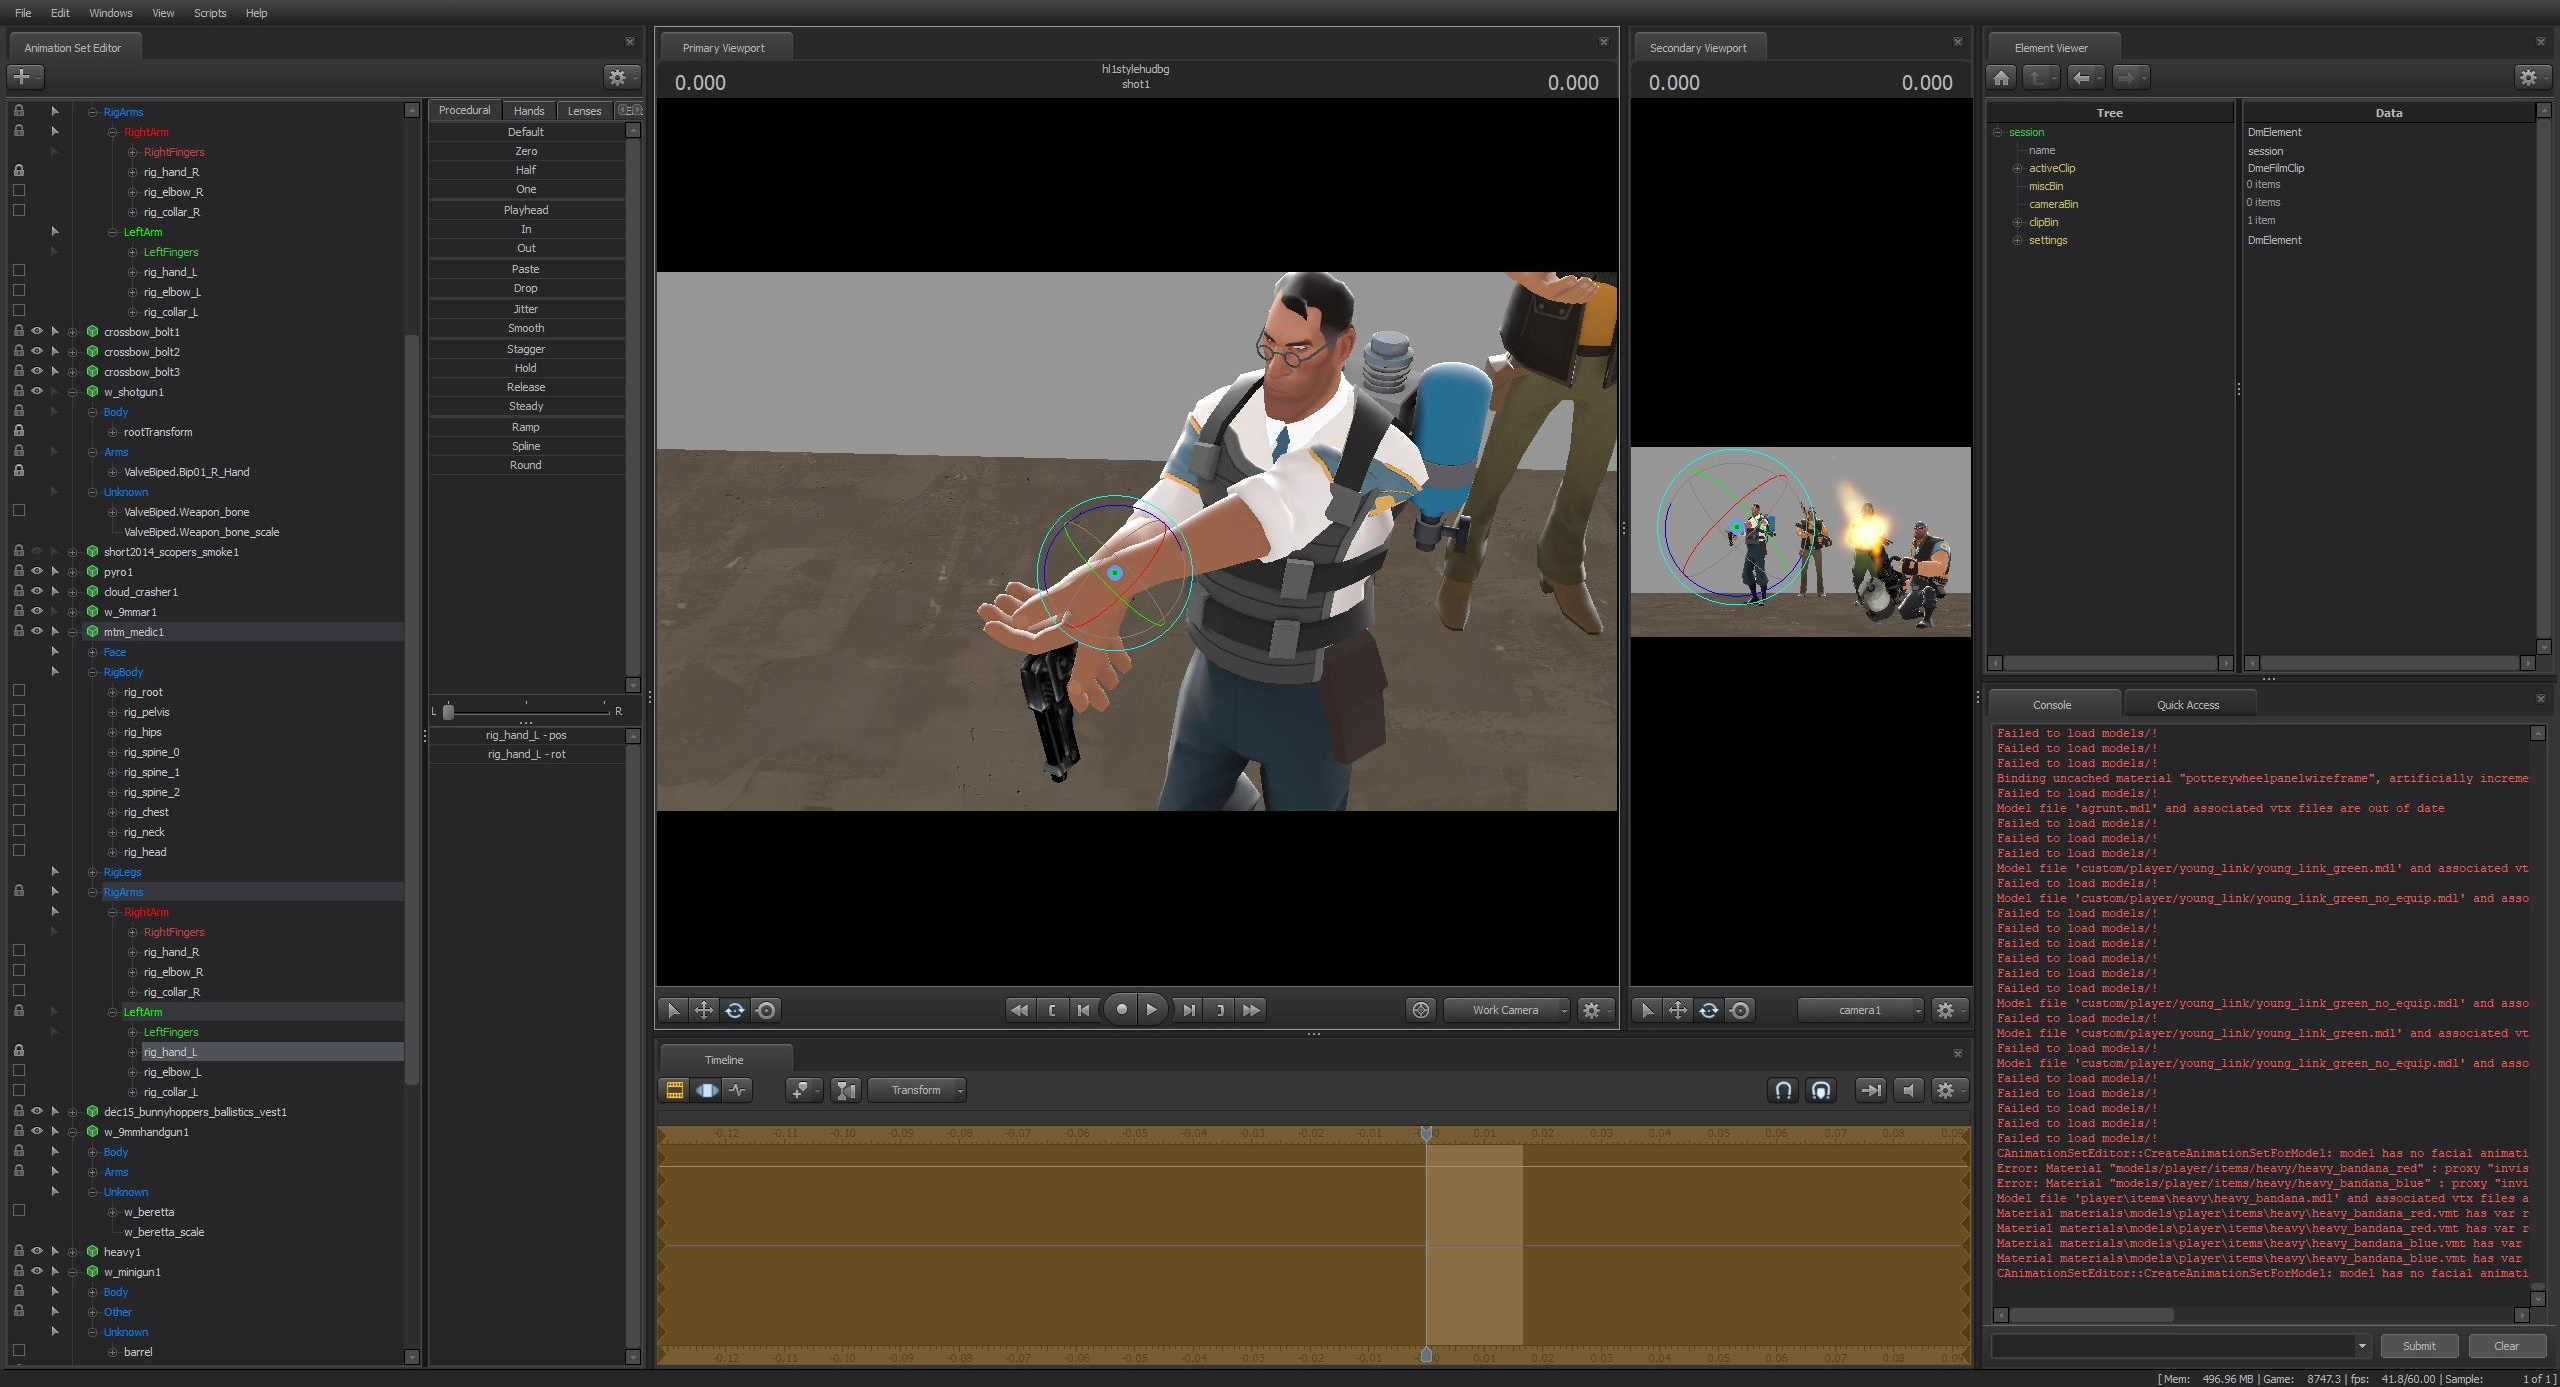Screen dimensions: 2560x1387
Task: Expand activeClip in Element Viewer tree
Action: click(x=2017, y=168)
